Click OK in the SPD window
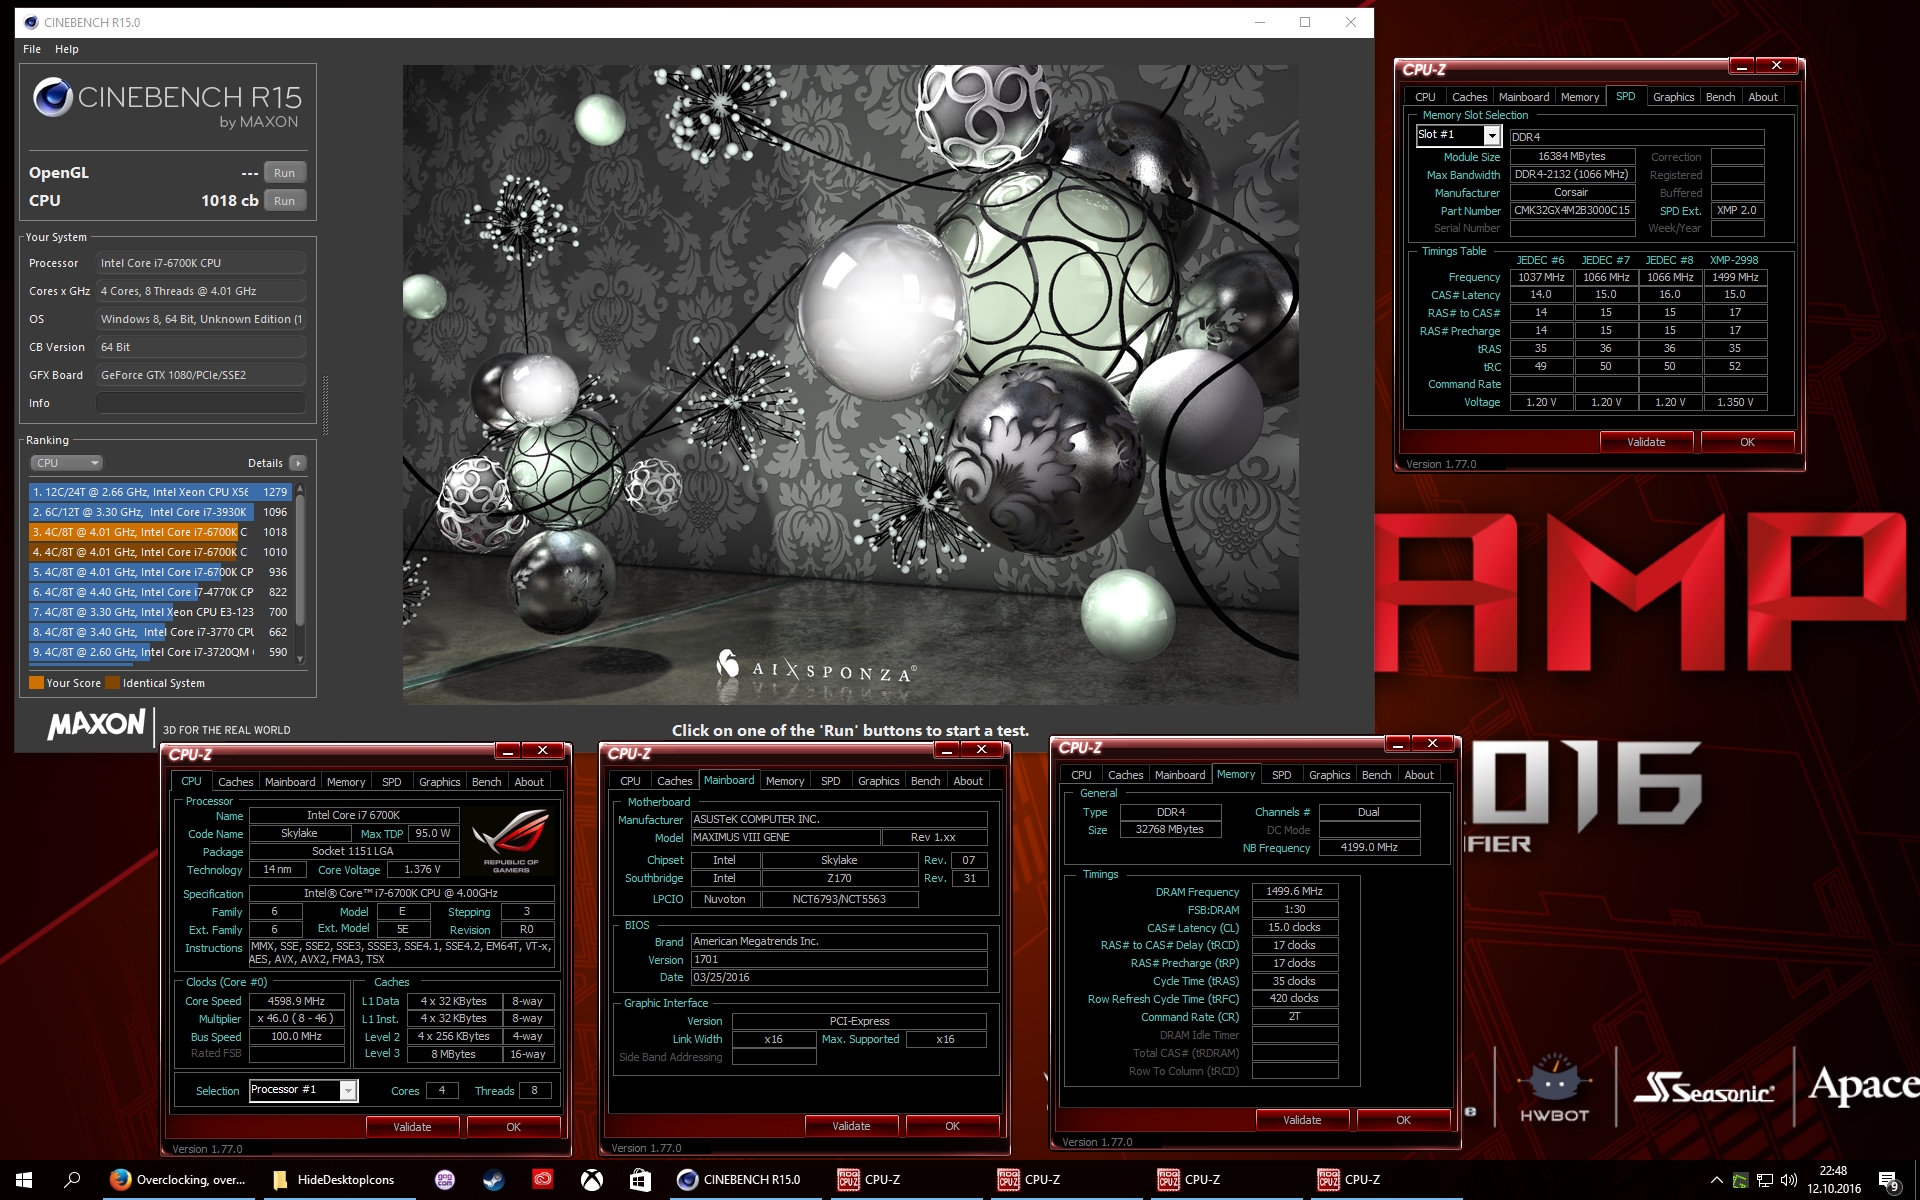Screen dimensions: 1920x1200 click(1747, 442)
